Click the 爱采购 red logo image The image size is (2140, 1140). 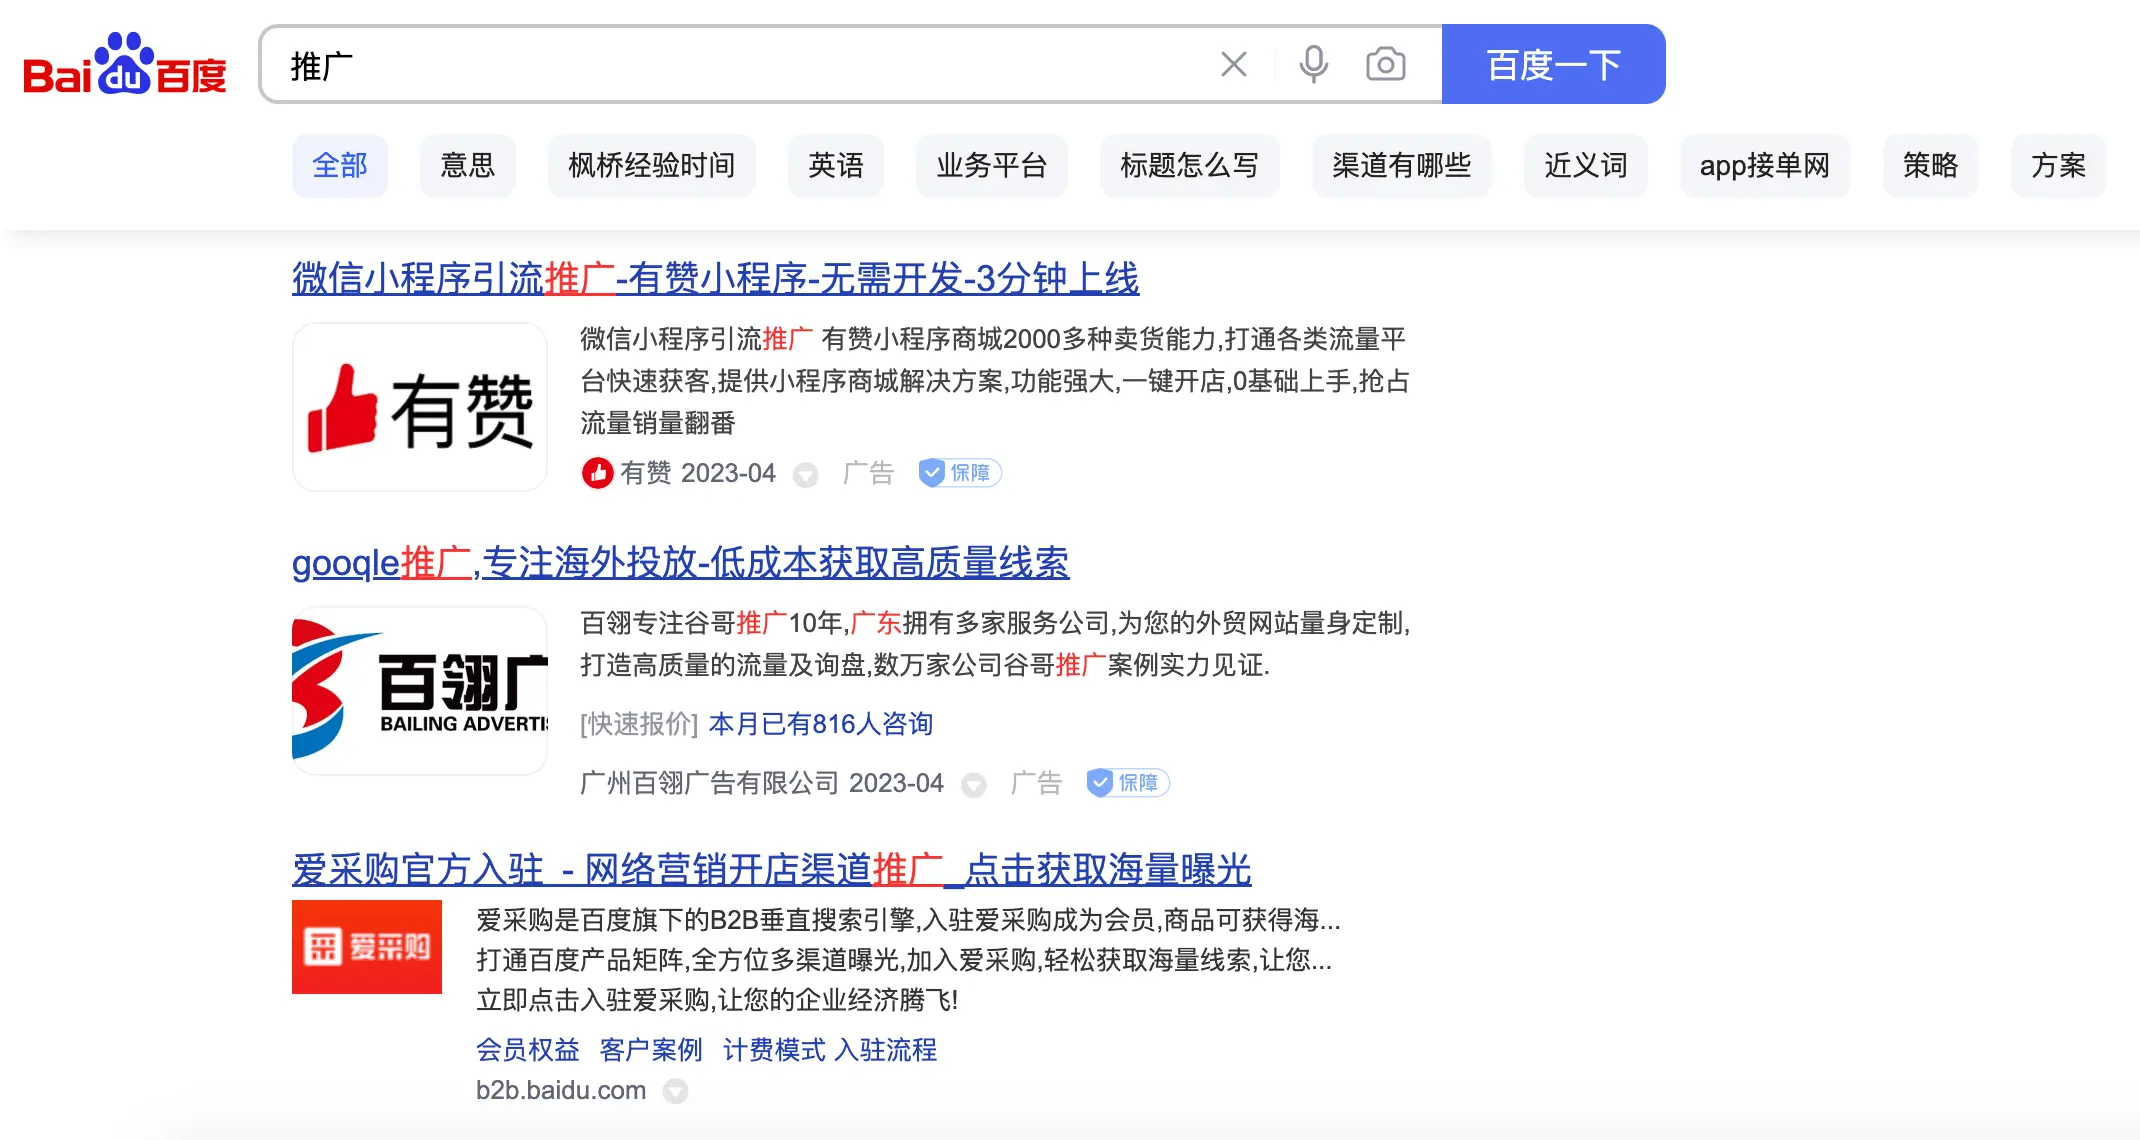pyautogui.click(x=367, y=947)
